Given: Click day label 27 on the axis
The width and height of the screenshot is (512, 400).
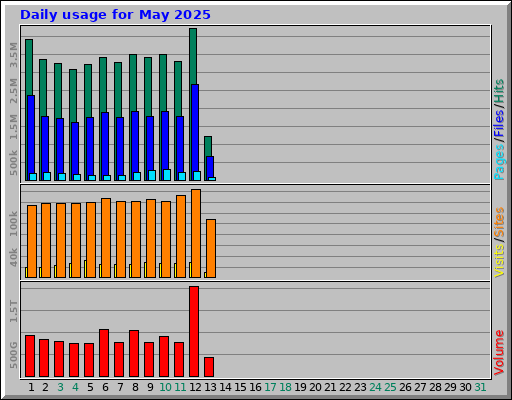Looking at the screenshot, I should coord(420,387).
